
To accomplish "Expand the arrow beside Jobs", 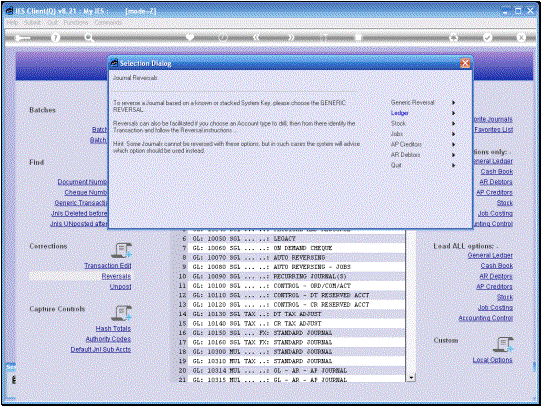I will point(454,134).
